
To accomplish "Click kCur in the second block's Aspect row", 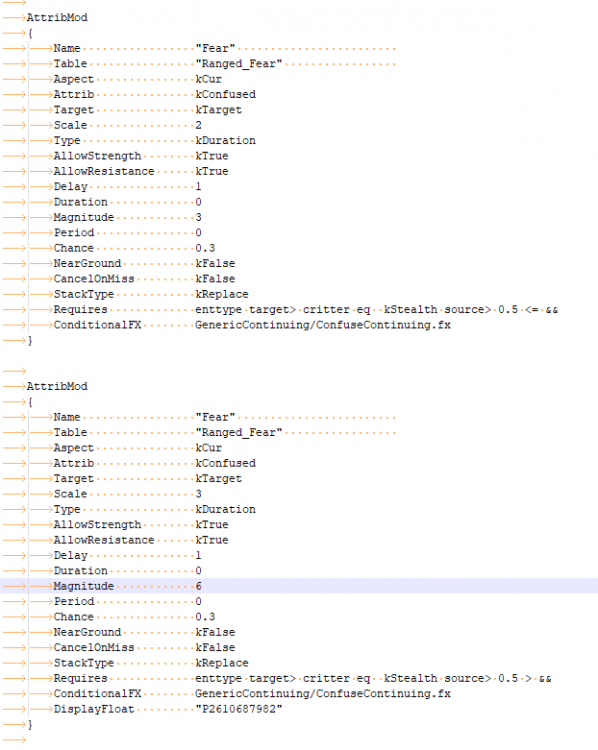I will pyautogui.click(x=209, y=448).
